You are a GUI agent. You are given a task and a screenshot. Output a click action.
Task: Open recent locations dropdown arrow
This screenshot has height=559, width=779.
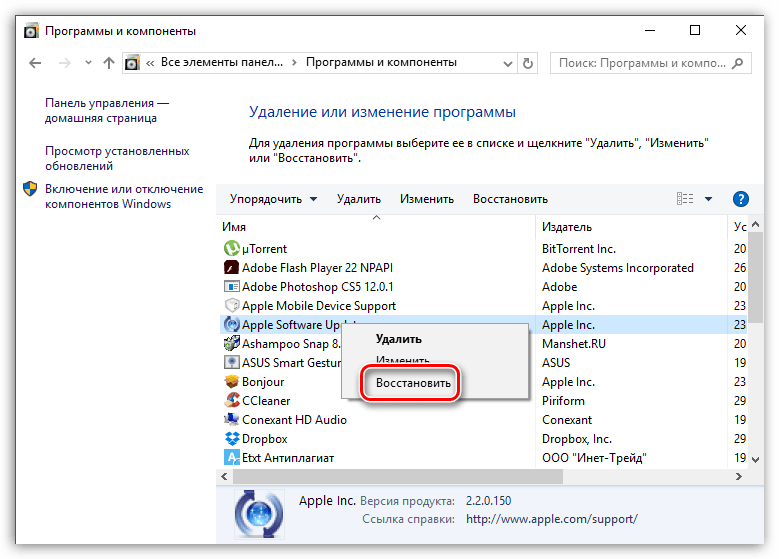(x=88, y=63)
